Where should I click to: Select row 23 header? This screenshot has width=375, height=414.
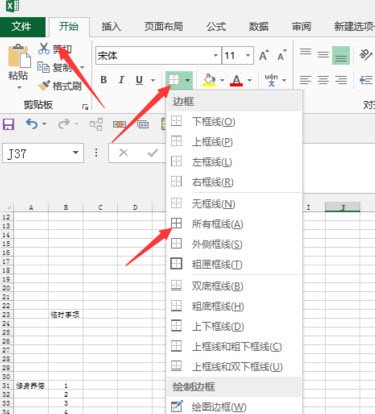click(x=6, y=314)
